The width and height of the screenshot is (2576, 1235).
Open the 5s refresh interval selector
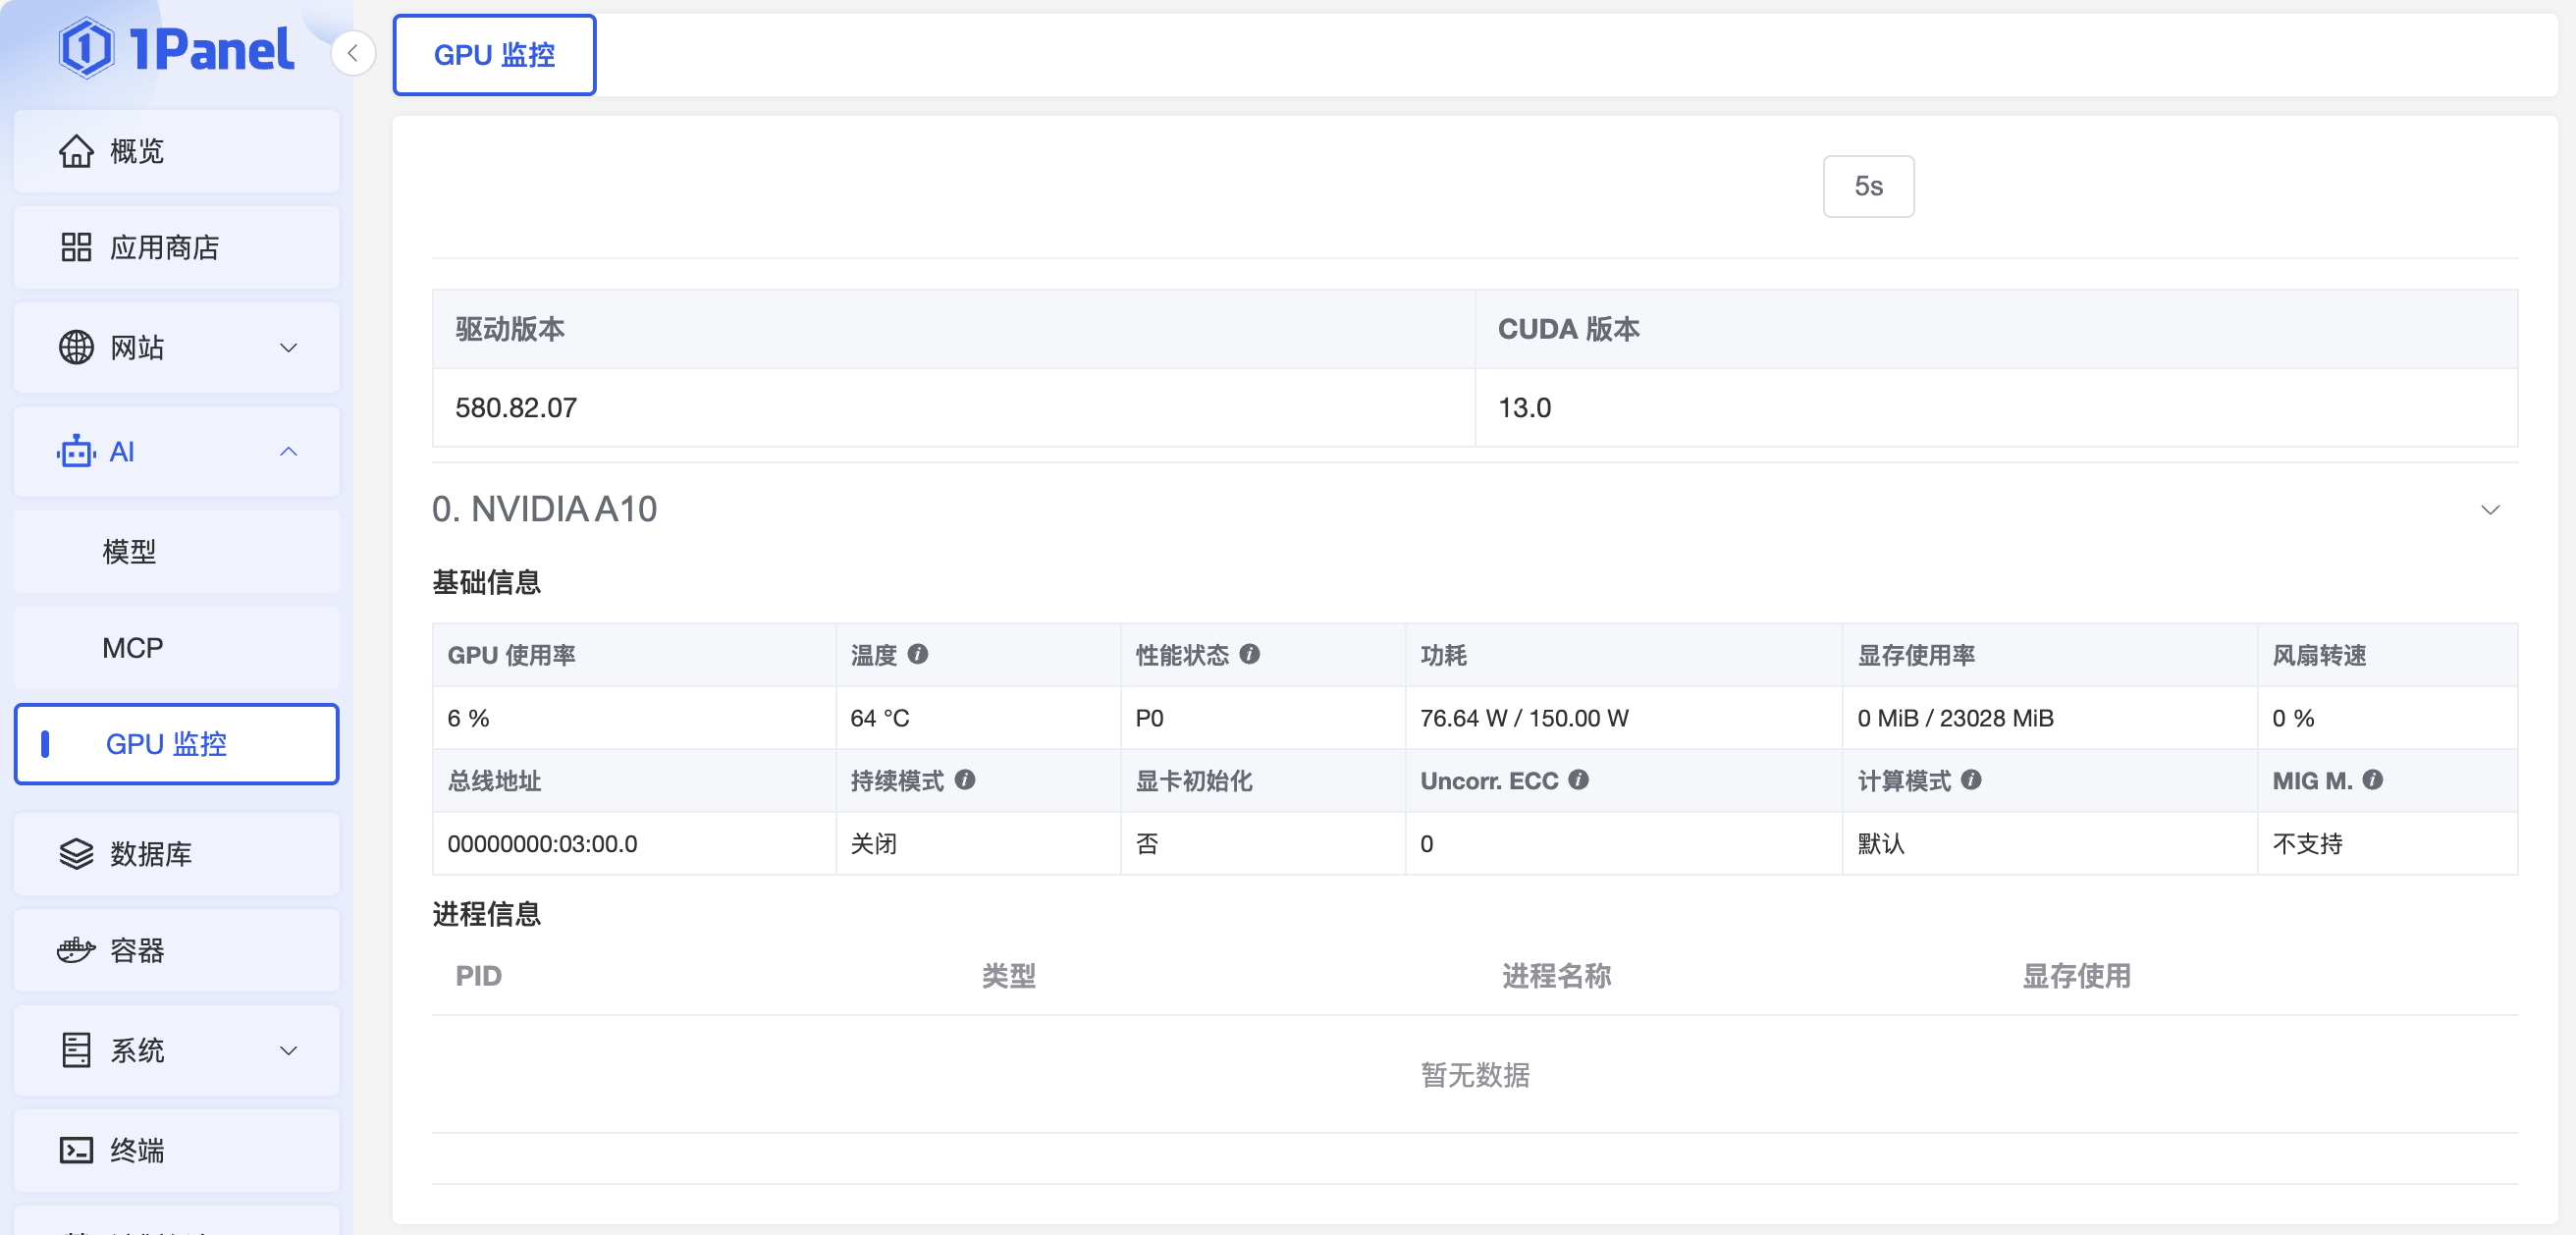point(1867,186)
